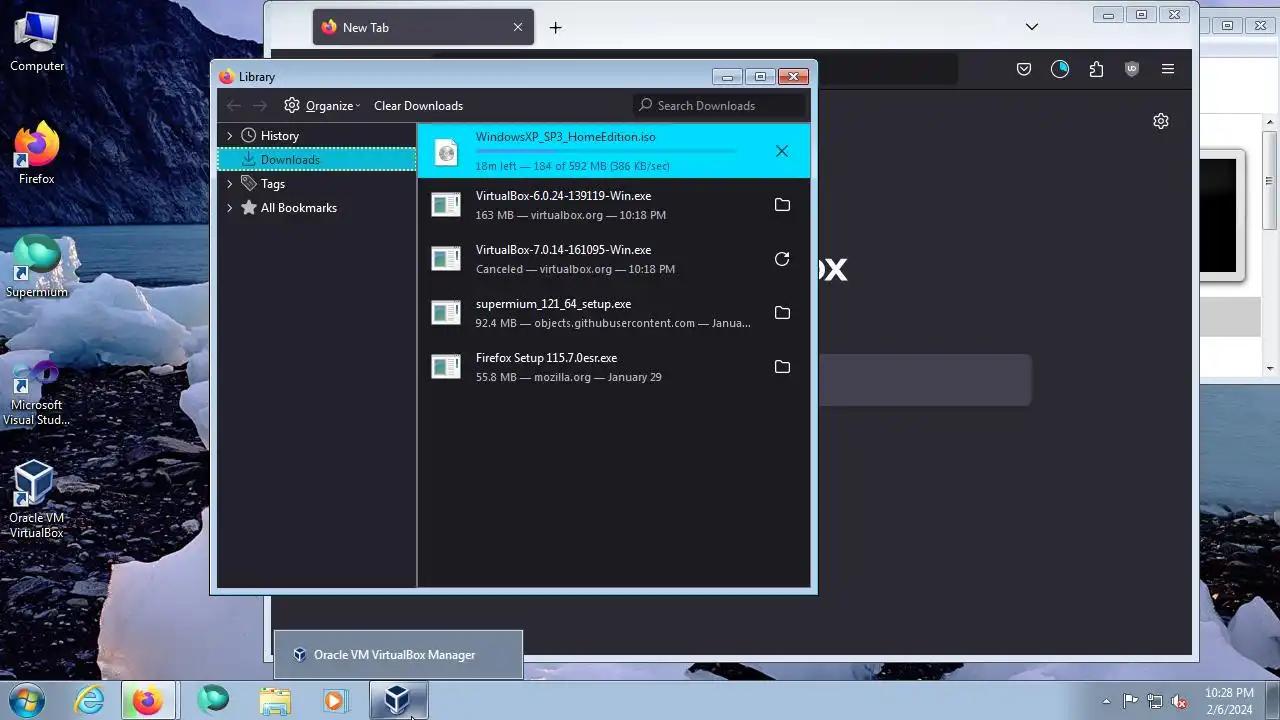This screenshot has width=1280, height=720.
Task: Select Oracle VM VirtualBox Manager preview
Action: (398, 655)
